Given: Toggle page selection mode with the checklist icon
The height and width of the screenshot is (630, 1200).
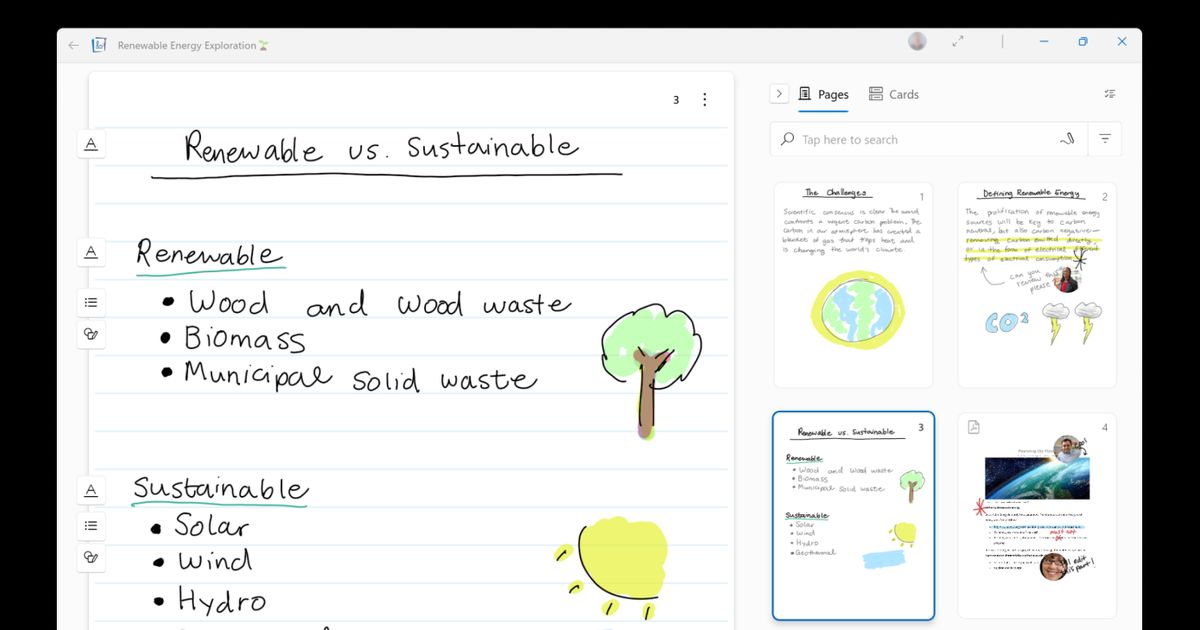Looking at the screenshot, I should click(x=1109, y=94).
